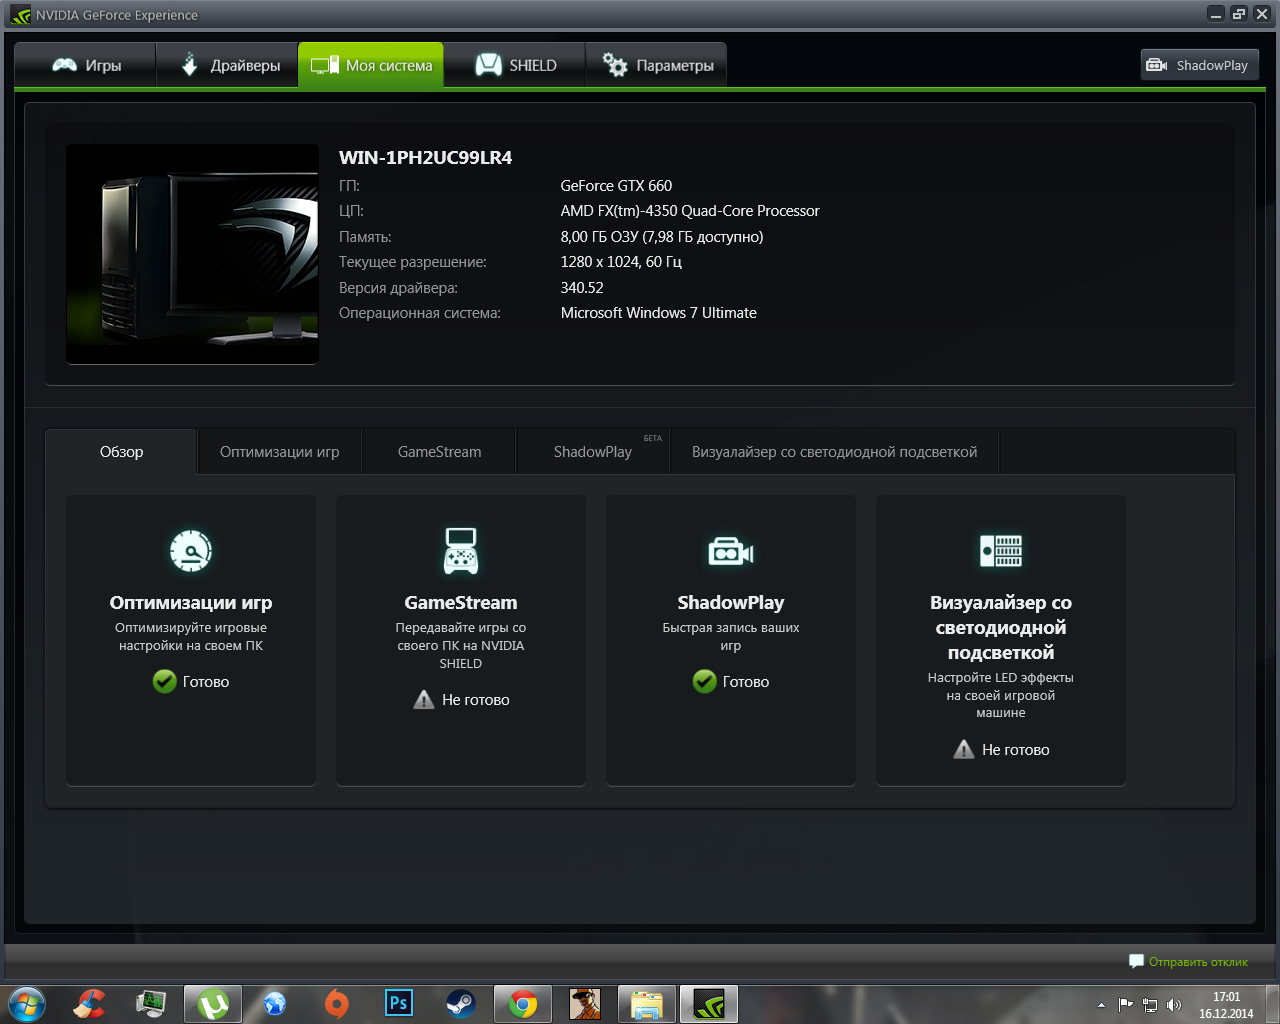This screenshot has height=1024, width=1280.
Task: Show hidden system tray icons
Action: click(x=1101, y=1004)
